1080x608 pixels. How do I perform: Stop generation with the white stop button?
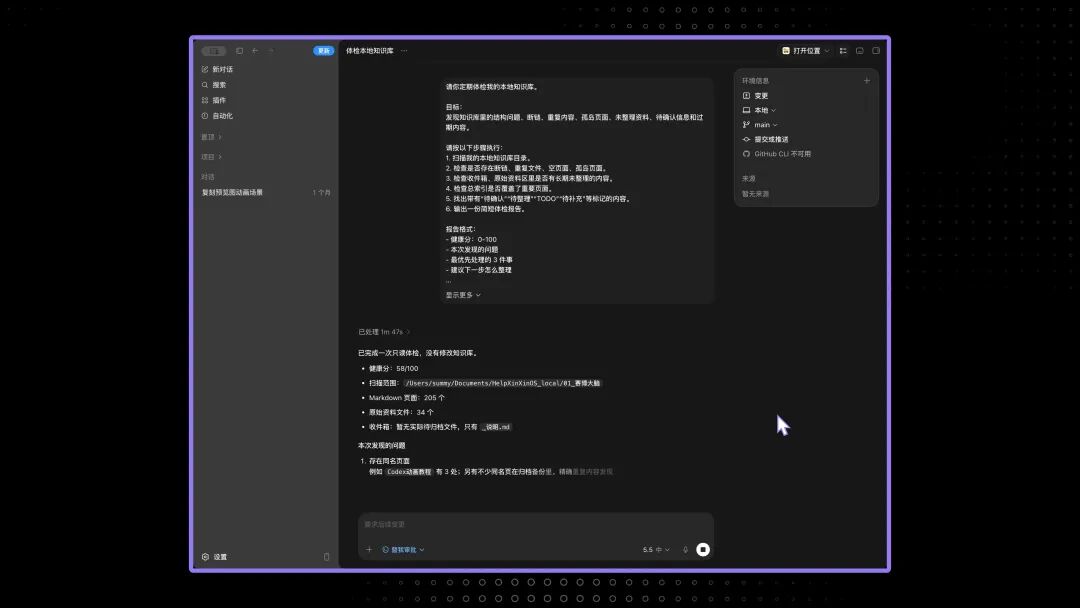coord(703,549)
